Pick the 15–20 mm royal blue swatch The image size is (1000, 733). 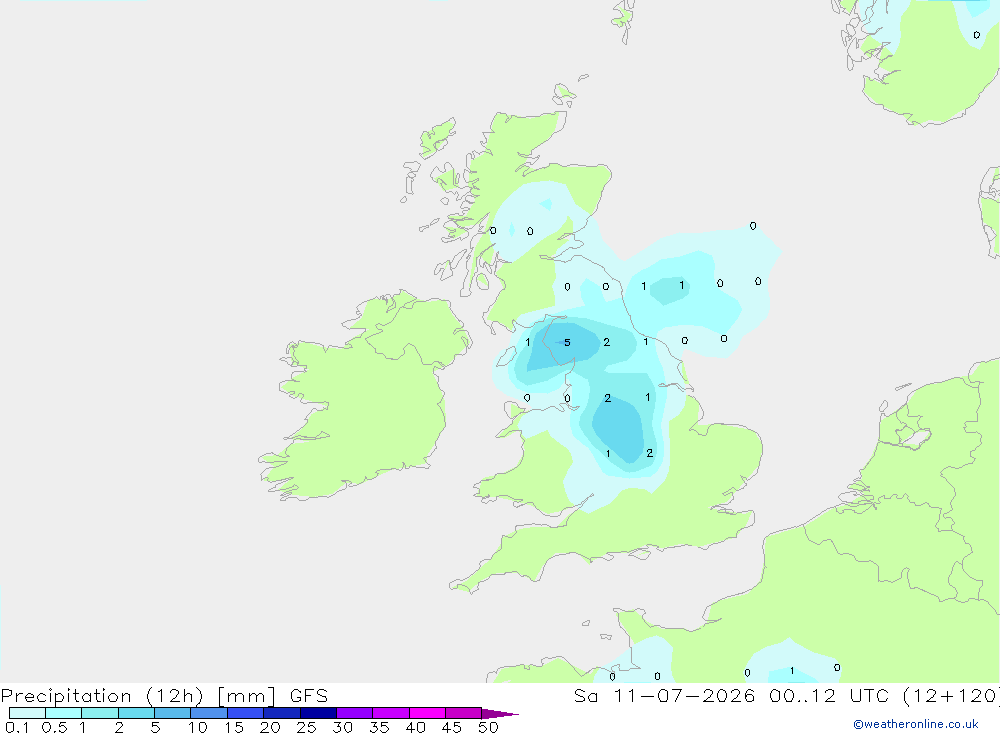245,713
